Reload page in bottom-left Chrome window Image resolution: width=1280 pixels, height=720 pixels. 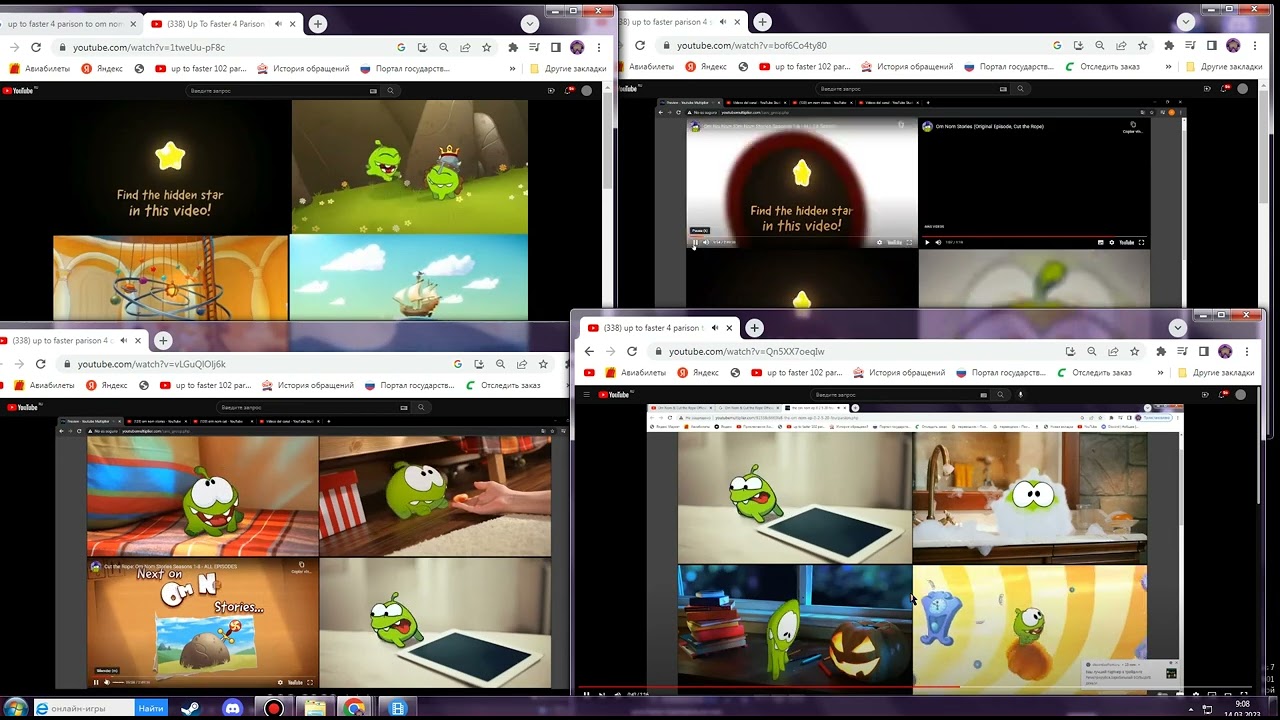[x=41, y=364]
